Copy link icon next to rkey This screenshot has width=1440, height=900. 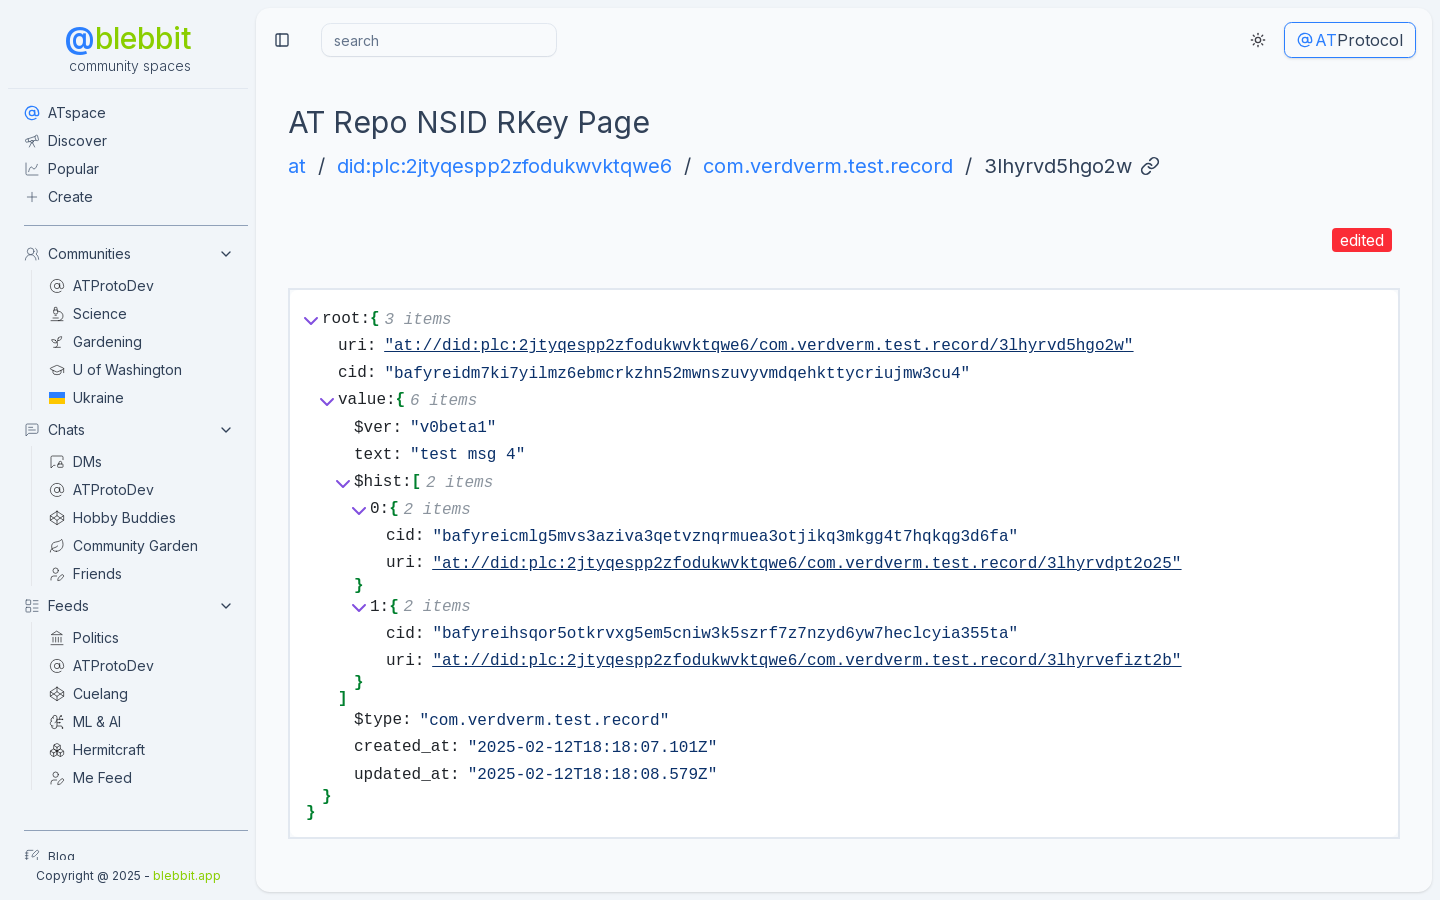[x=1150, y=166]
